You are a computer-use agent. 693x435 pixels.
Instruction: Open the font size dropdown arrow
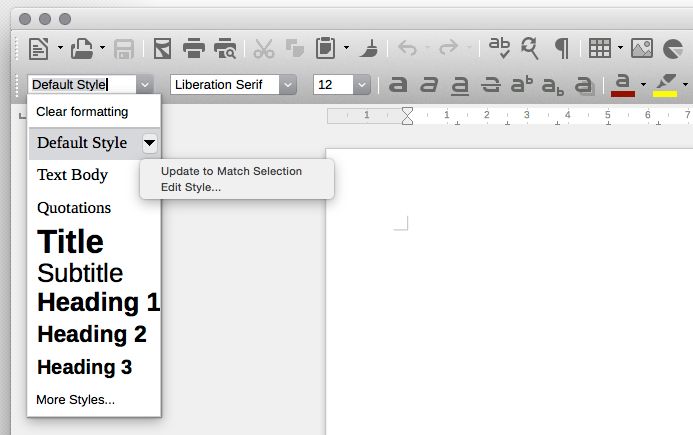362,84
